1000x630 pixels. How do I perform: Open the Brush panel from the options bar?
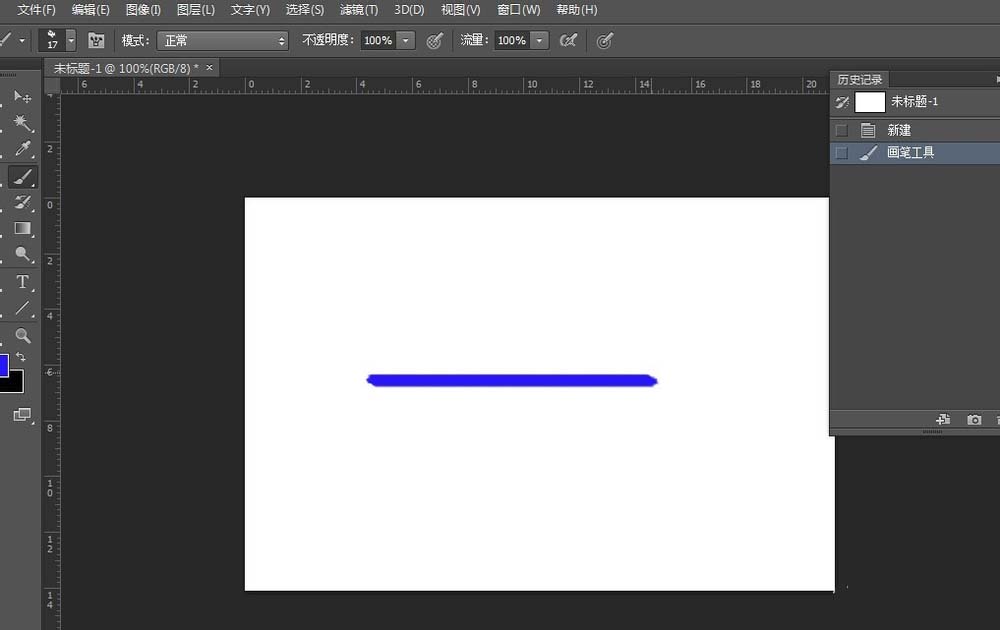click(x=95, y=41)
